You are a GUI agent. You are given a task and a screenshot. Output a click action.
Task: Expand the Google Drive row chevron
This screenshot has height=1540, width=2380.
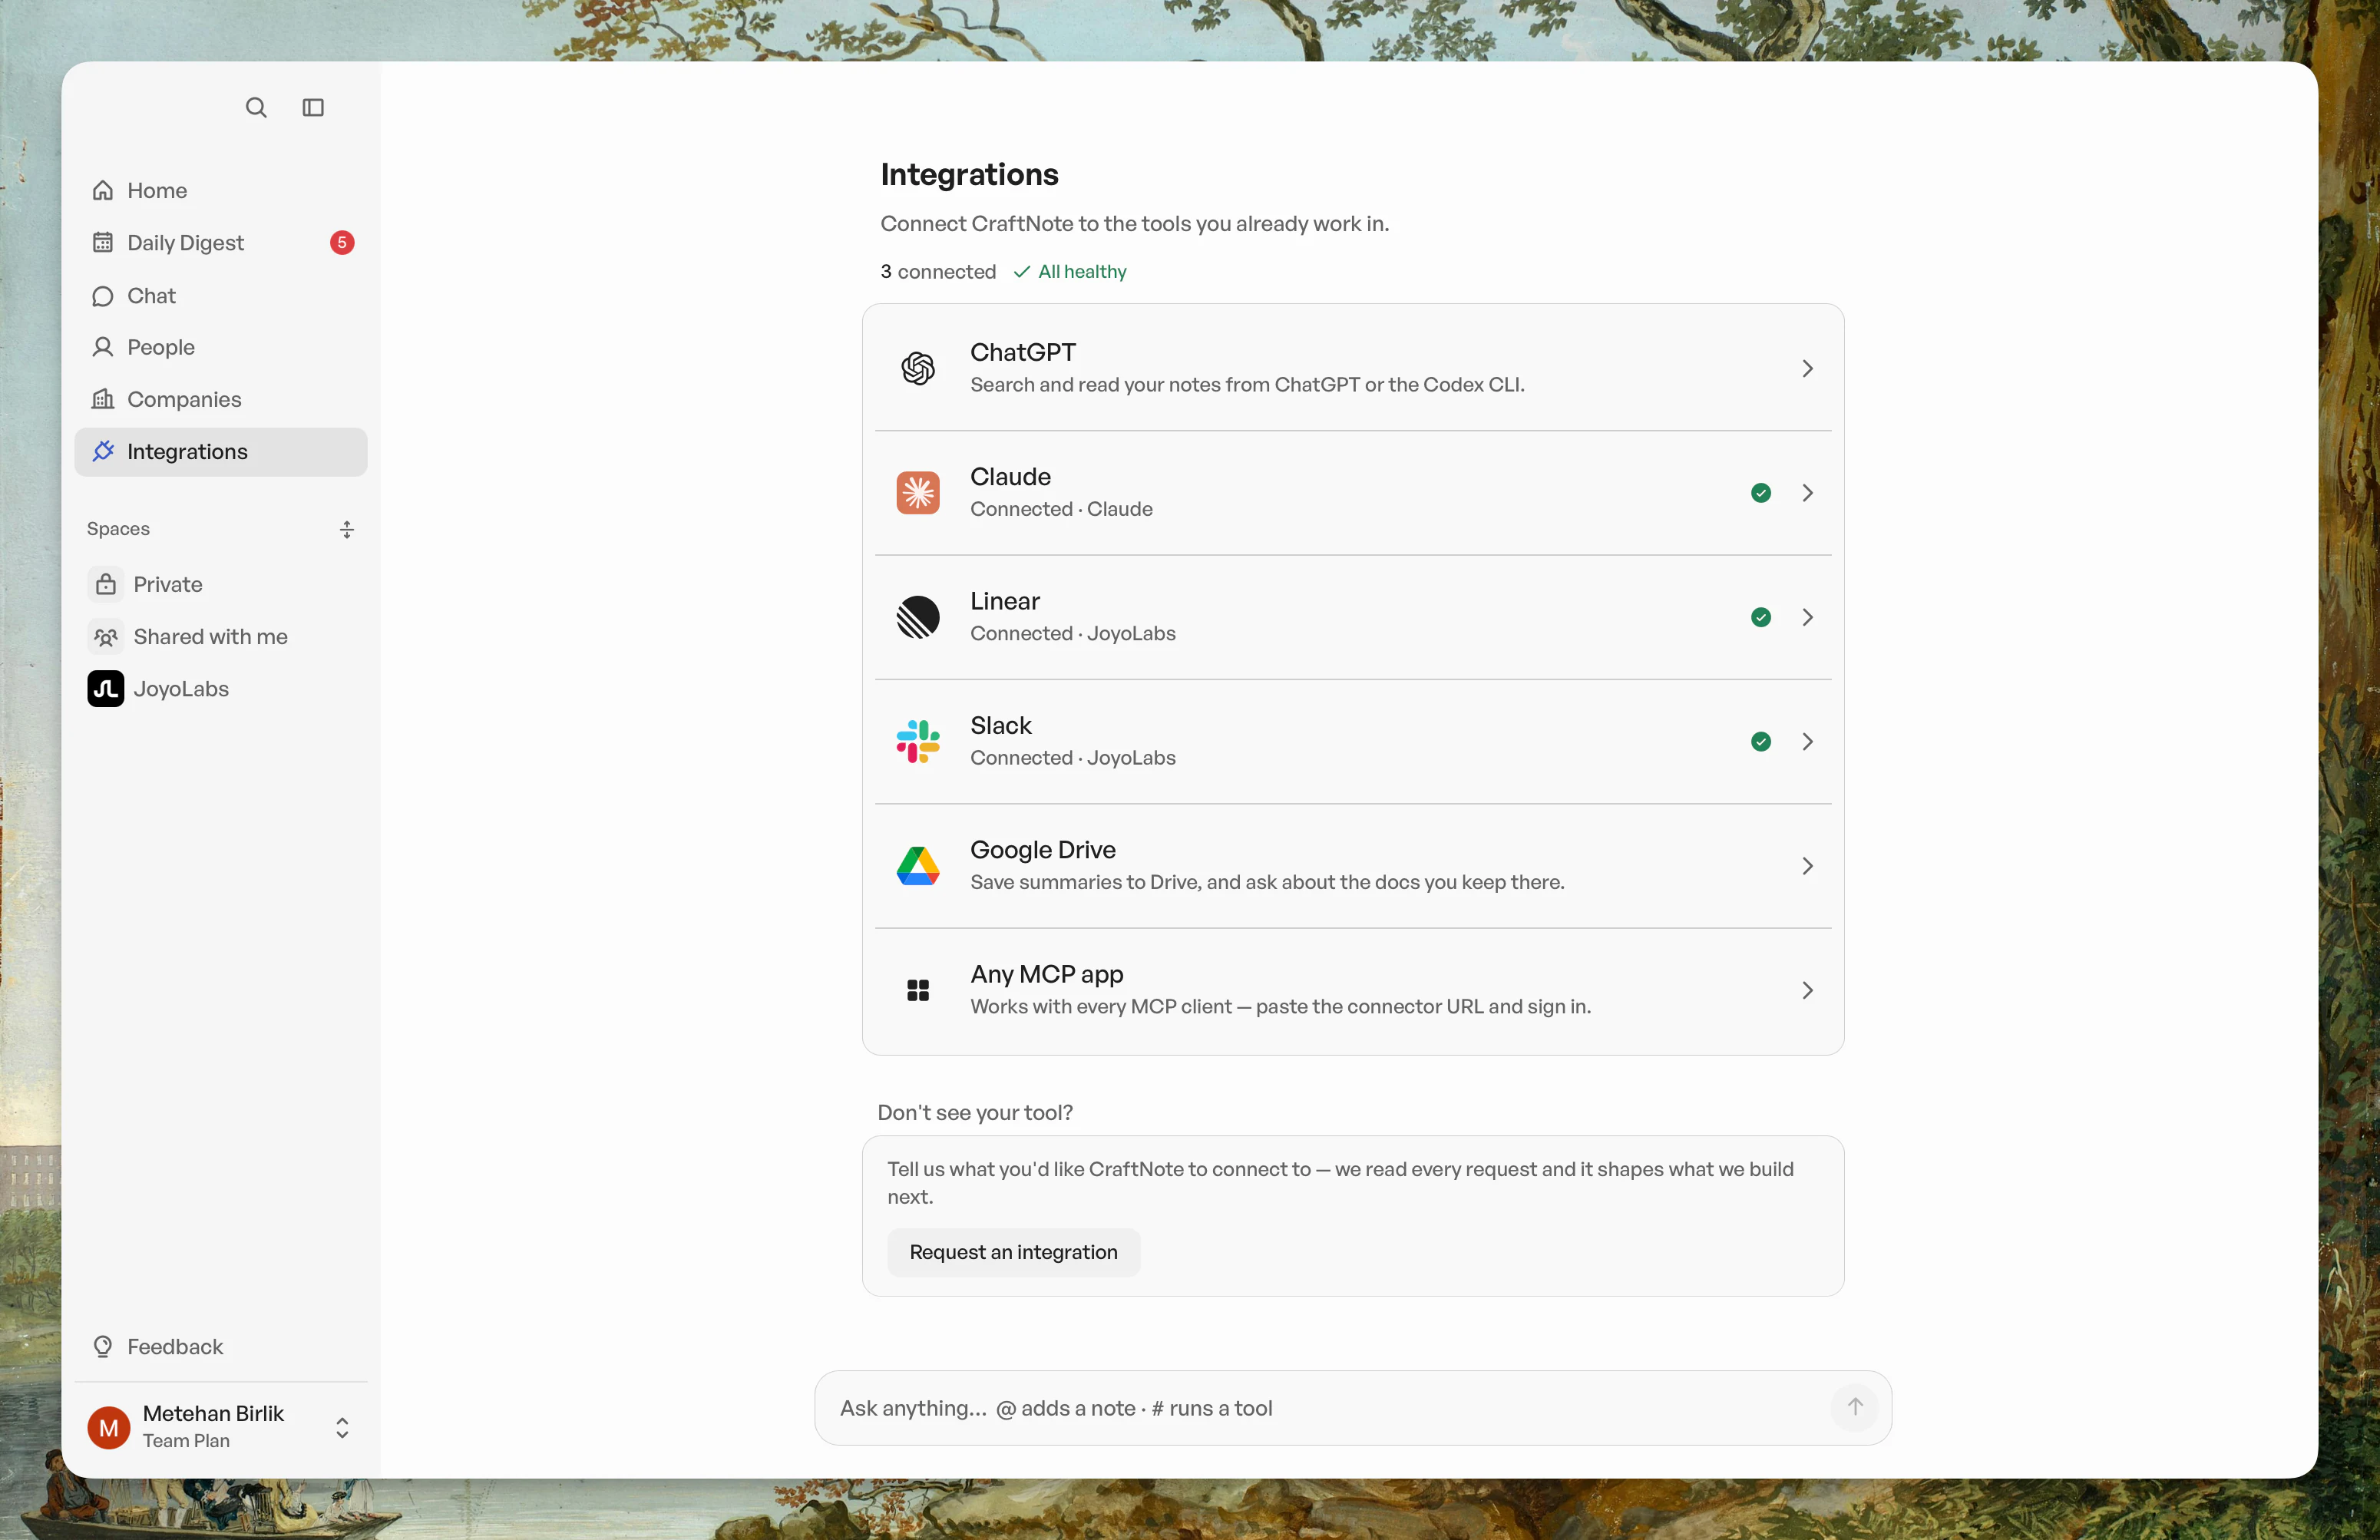click(x=1807, y=866)
